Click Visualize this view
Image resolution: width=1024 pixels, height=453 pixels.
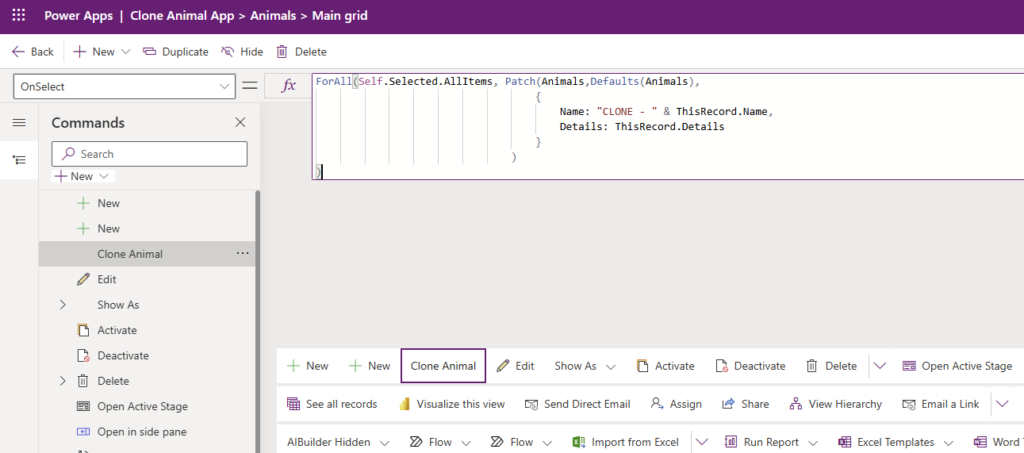(x=452, y=404)
